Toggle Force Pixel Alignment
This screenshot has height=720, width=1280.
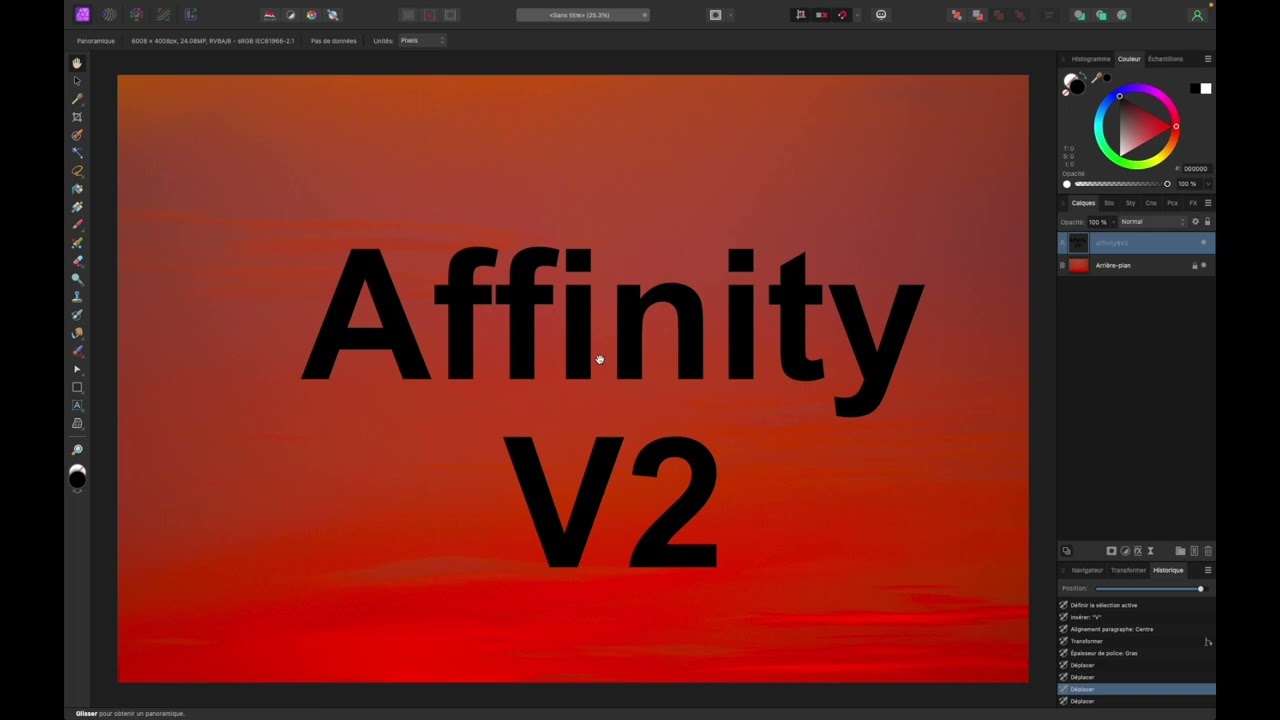800,15
